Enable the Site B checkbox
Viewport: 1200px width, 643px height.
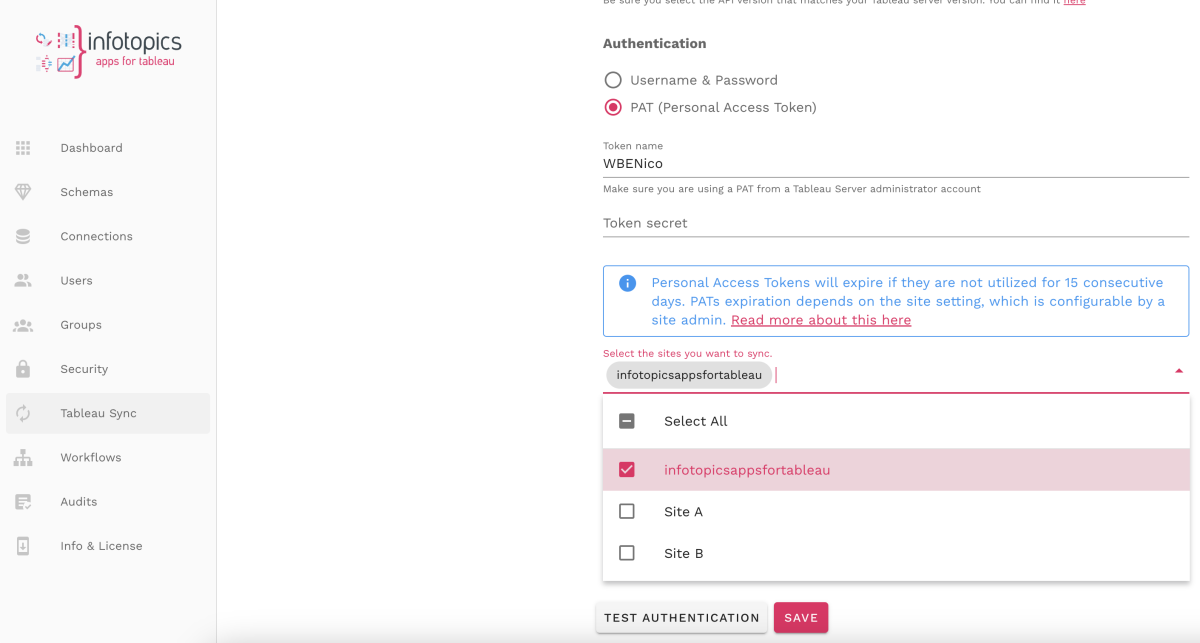pos(627,553)
